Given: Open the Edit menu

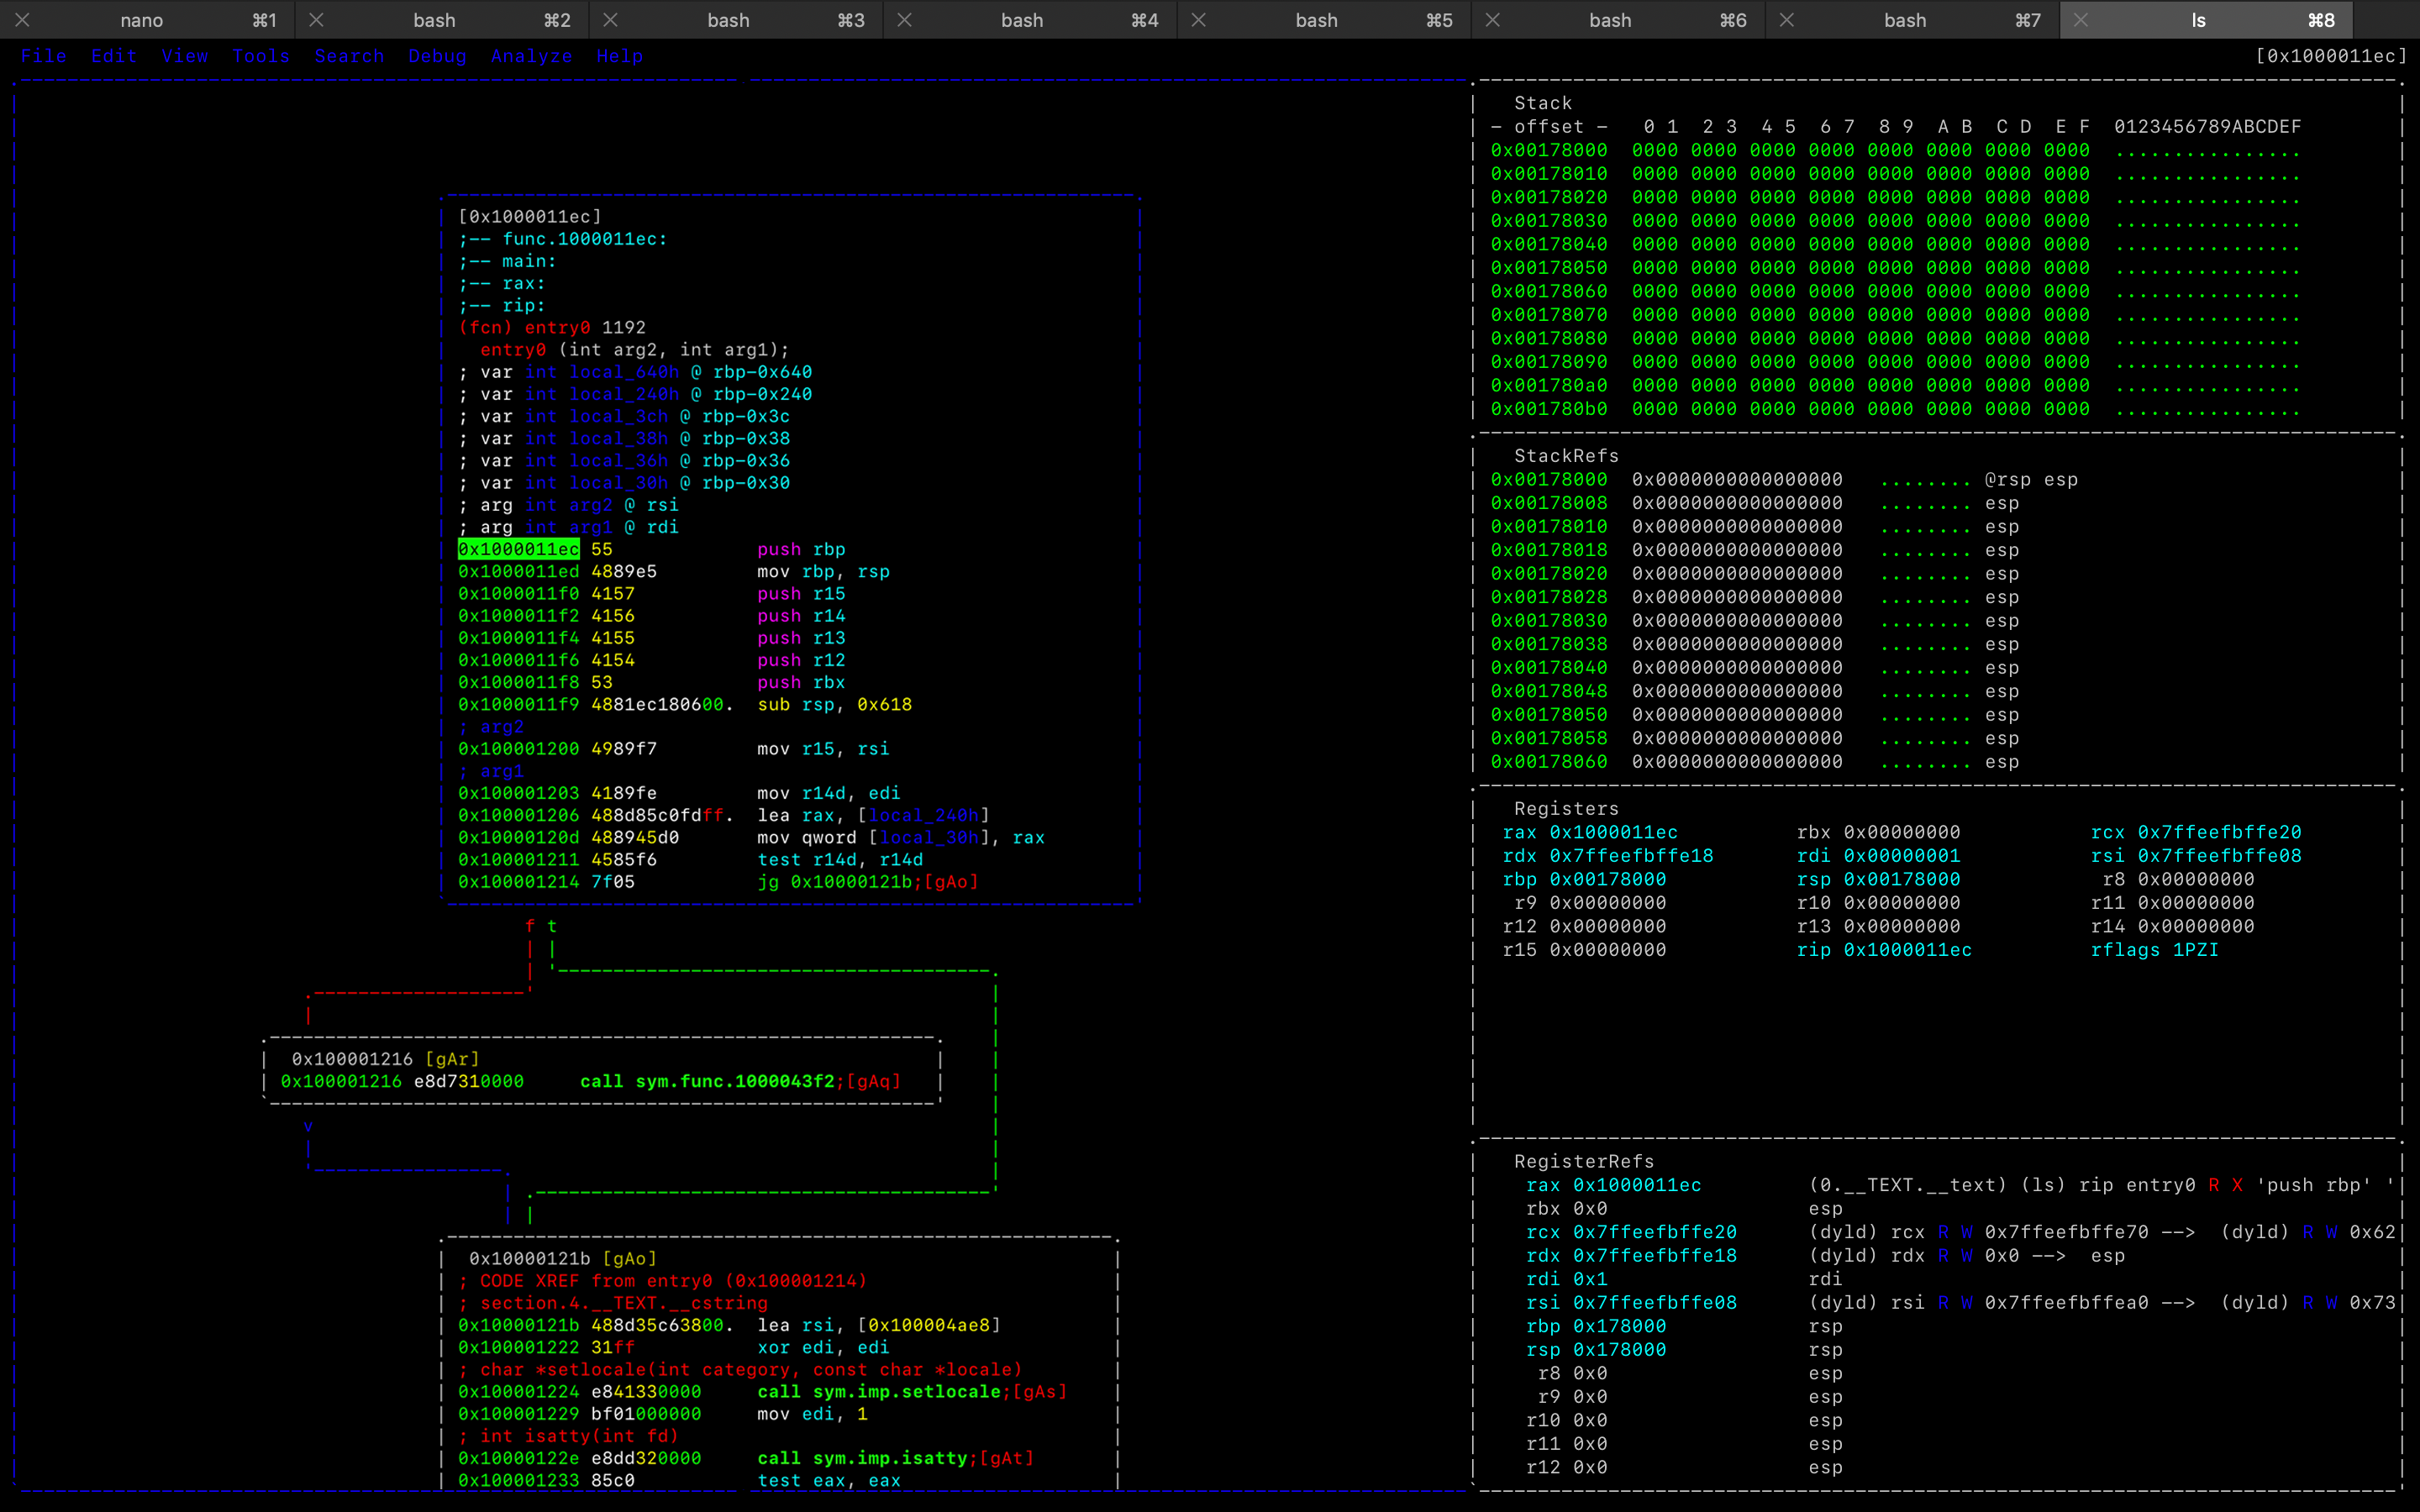Looking at the screenshot, I should click(x=114, y=56).
